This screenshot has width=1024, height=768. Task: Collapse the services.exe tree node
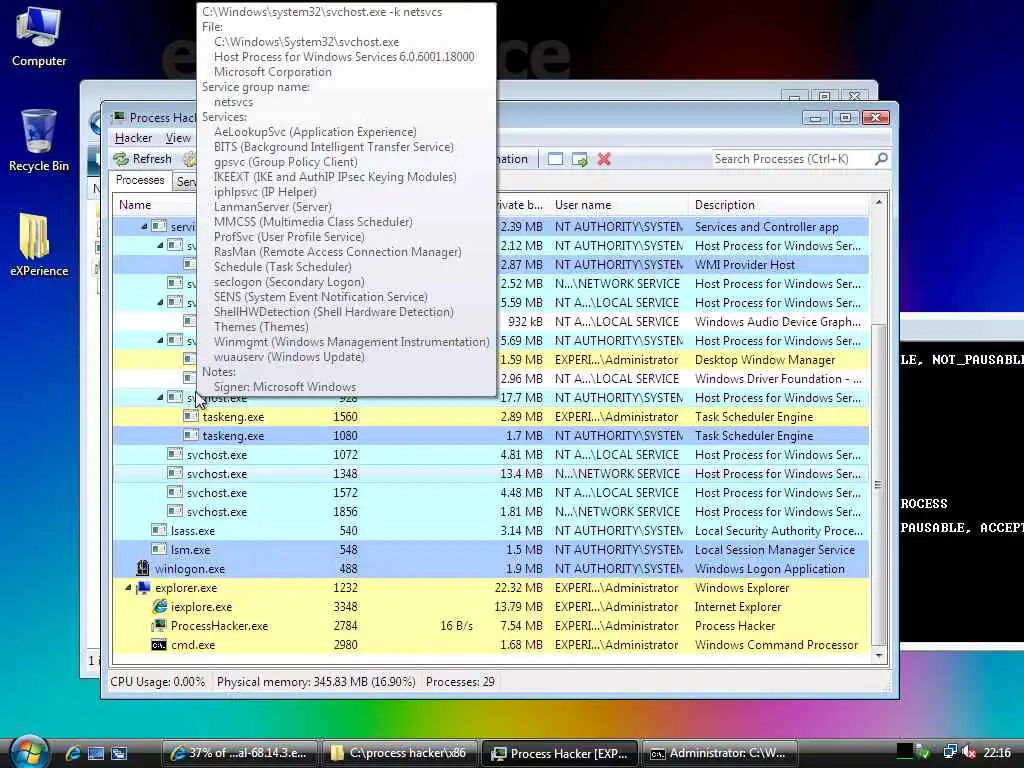coord(144,227)
